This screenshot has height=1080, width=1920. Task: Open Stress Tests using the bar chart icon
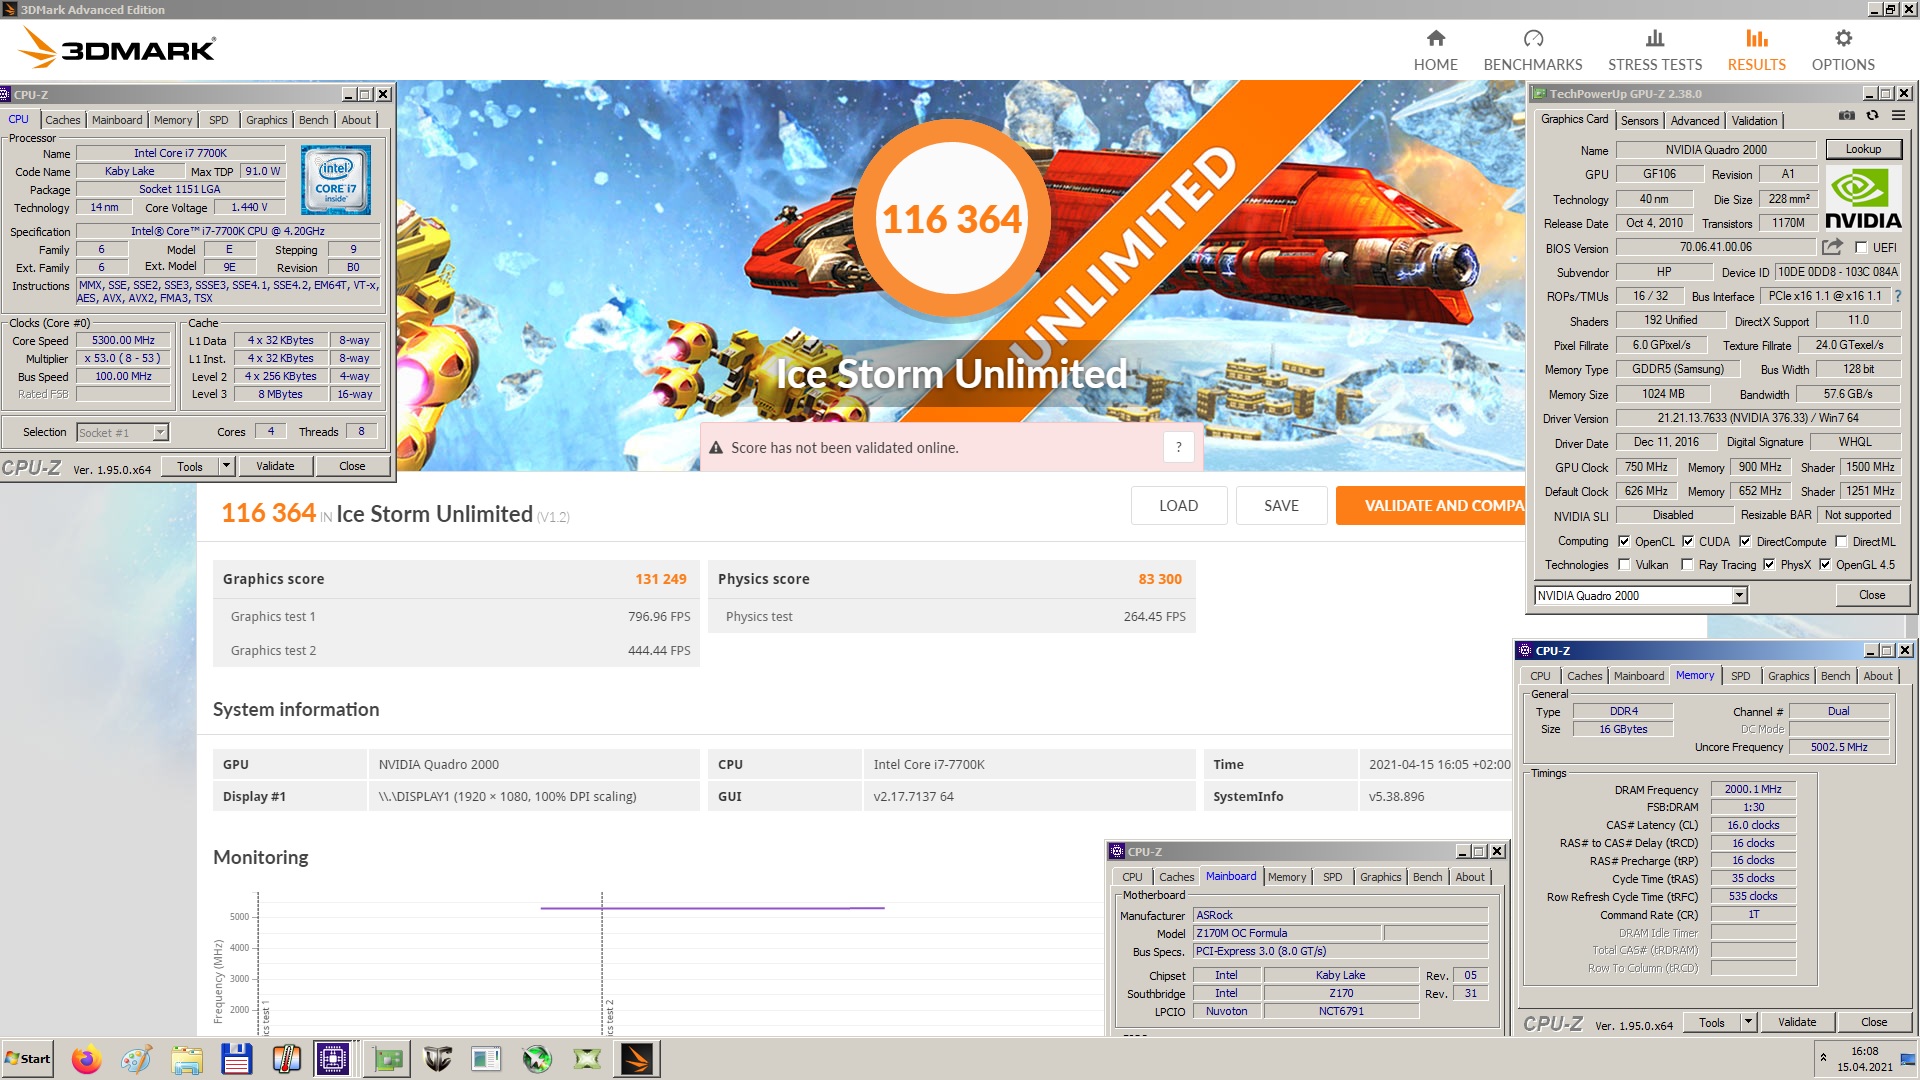click(x=1655, y=38)
